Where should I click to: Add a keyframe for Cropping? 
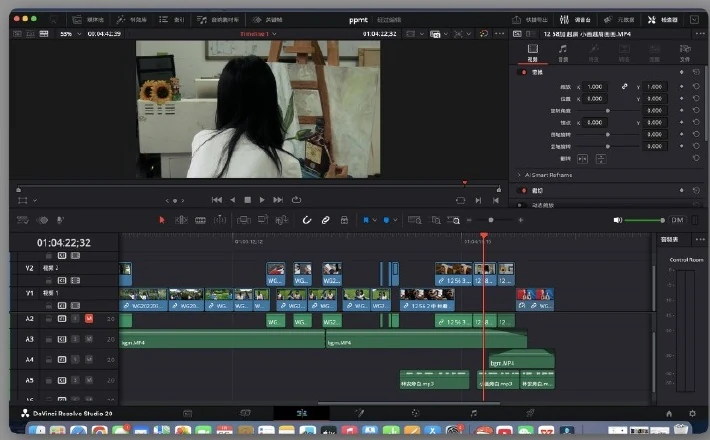coord(681,191)
